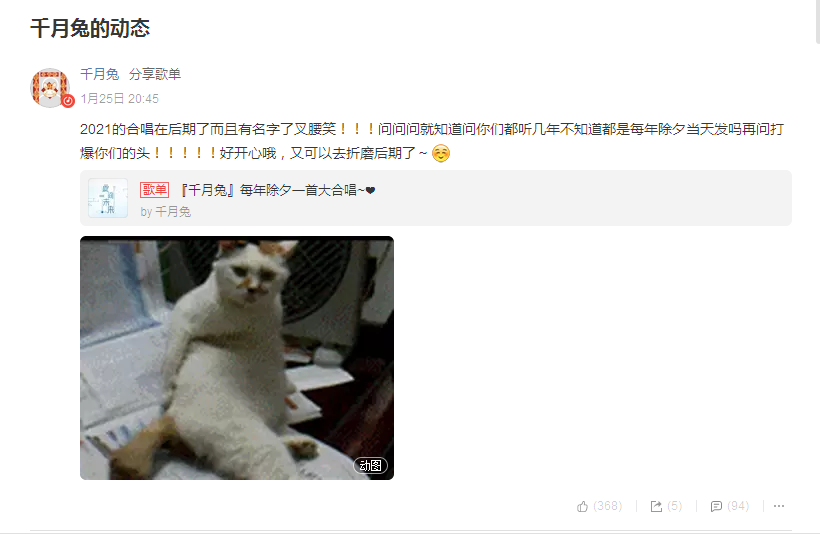Click the 千月兔的动态 page heading
Screen dimensions: 820x534
click(x=90, y=28)
